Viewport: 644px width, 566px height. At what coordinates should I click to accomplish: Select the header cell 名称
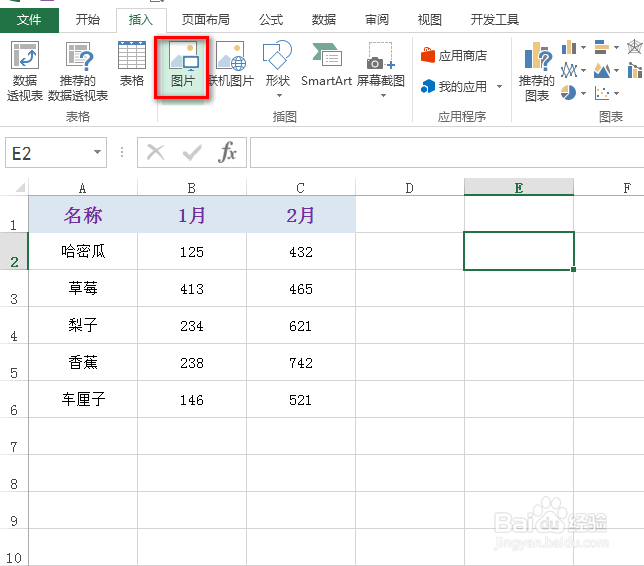click(x=83, y=214)
